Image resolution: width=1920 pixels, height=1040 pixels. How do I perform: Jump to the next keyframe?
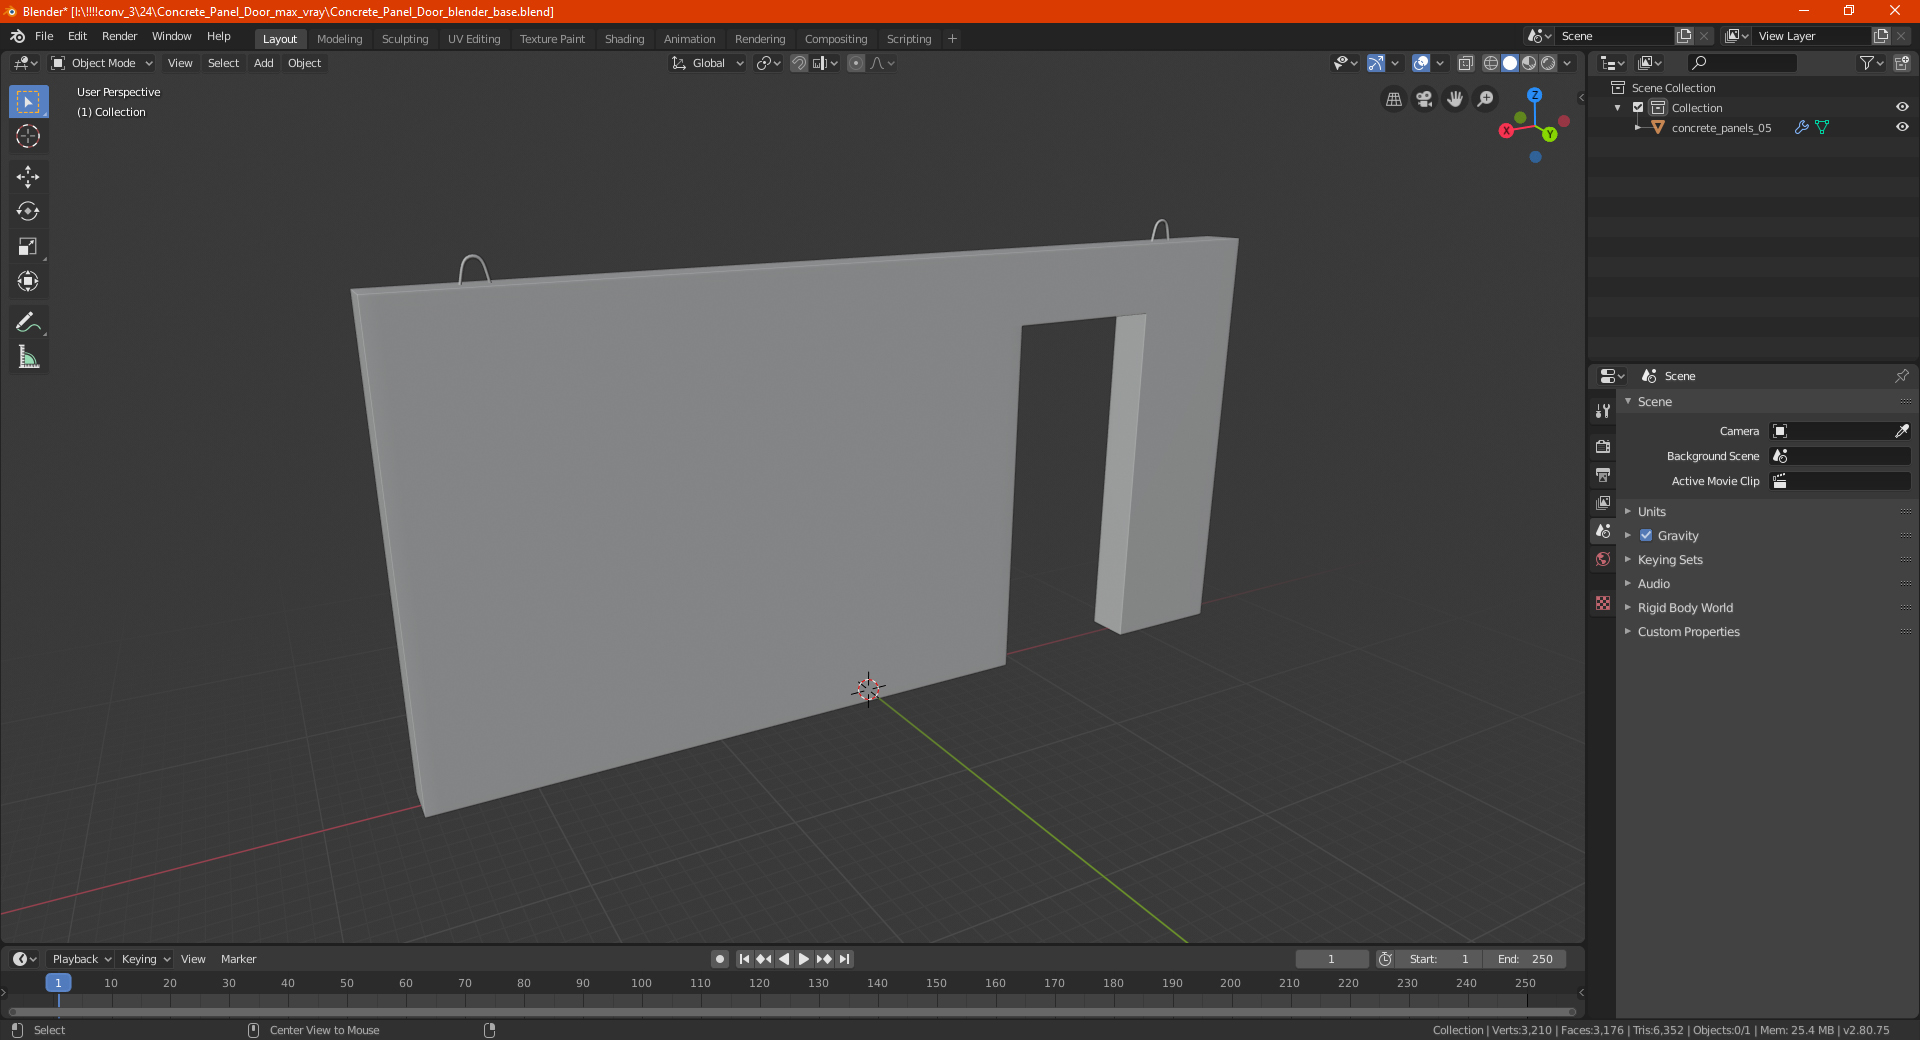click(x=824, y=959)
